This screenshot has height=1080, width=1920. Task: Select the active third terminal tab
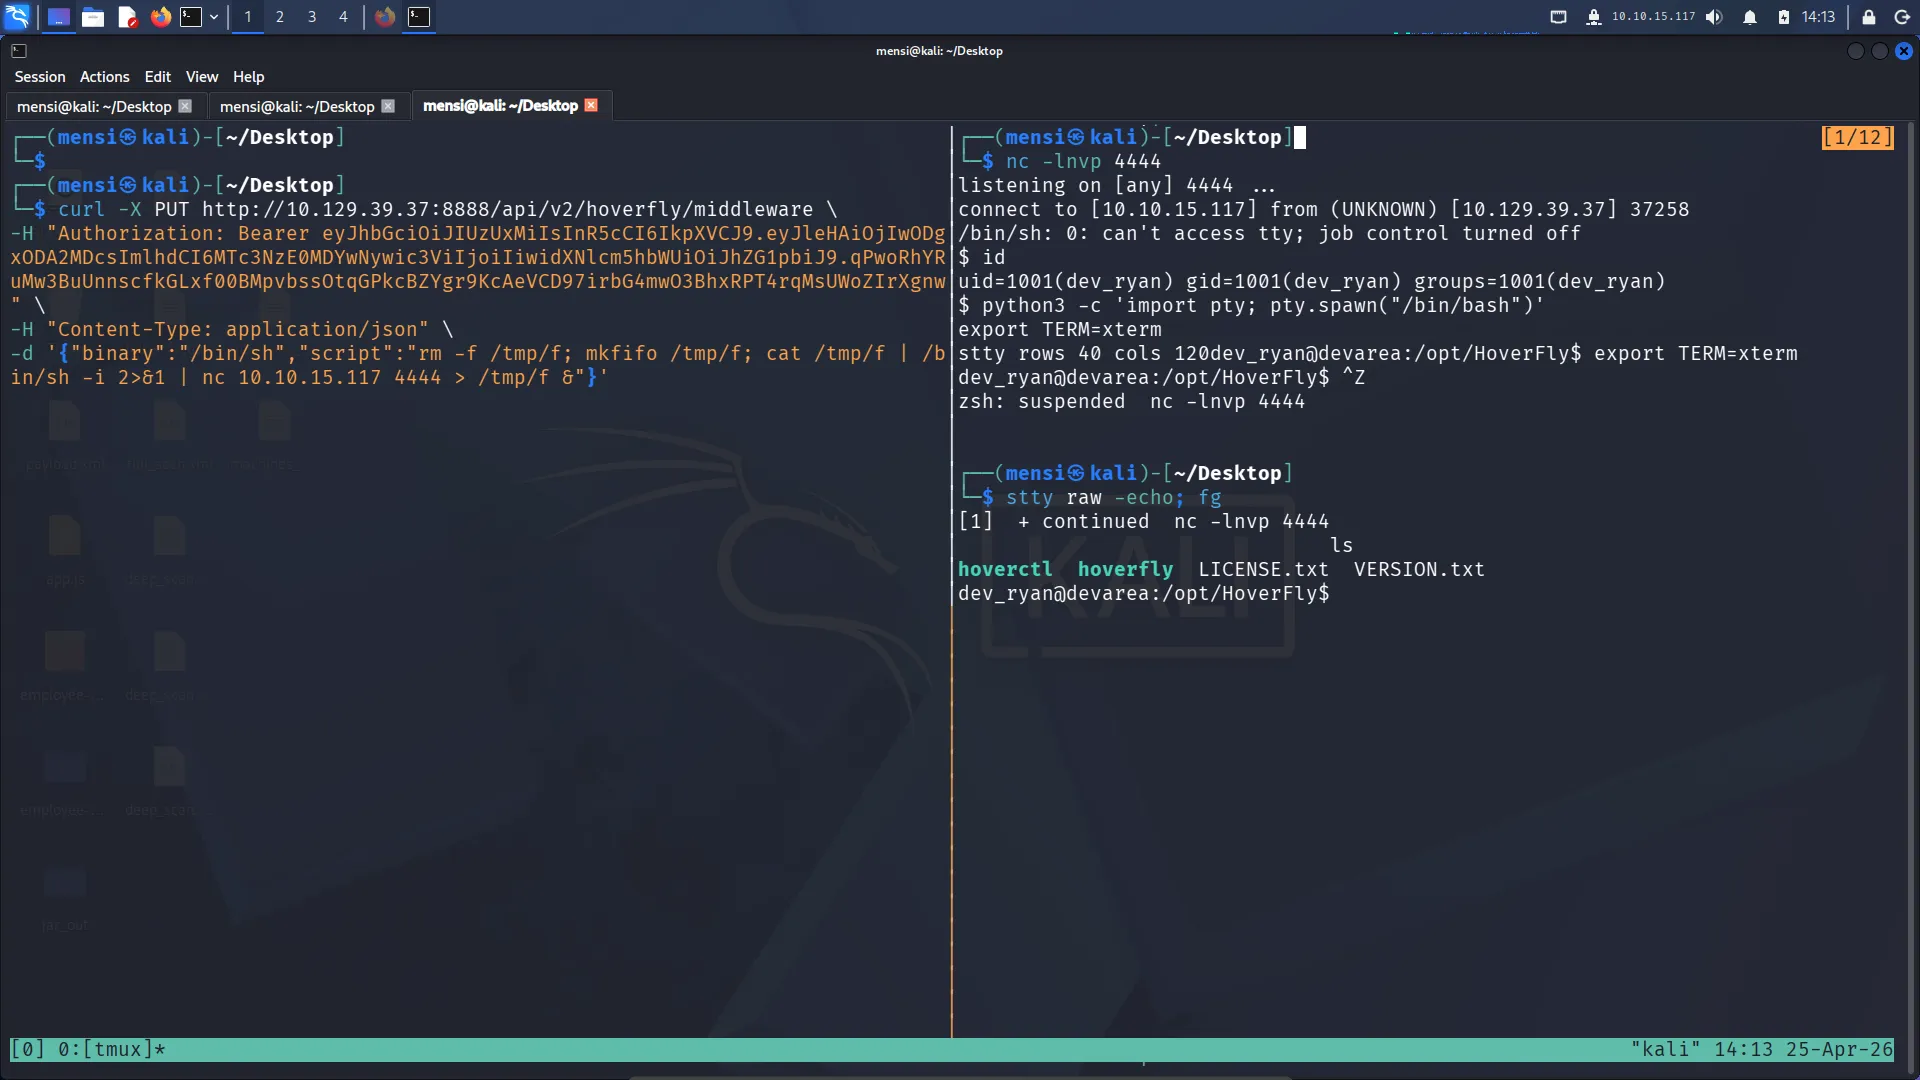pyautogui.click(x=500, y=106)
